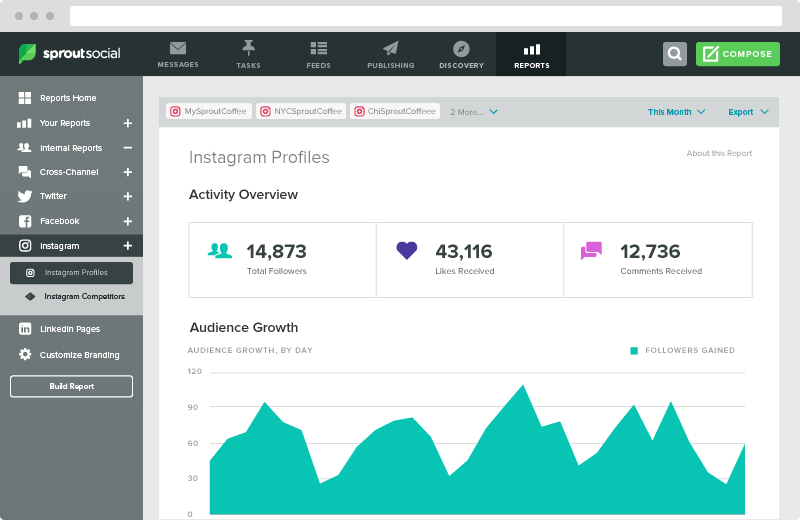800x520 pixels.
Task: Click the 12,736 Comments Received value
Action: 650,251
